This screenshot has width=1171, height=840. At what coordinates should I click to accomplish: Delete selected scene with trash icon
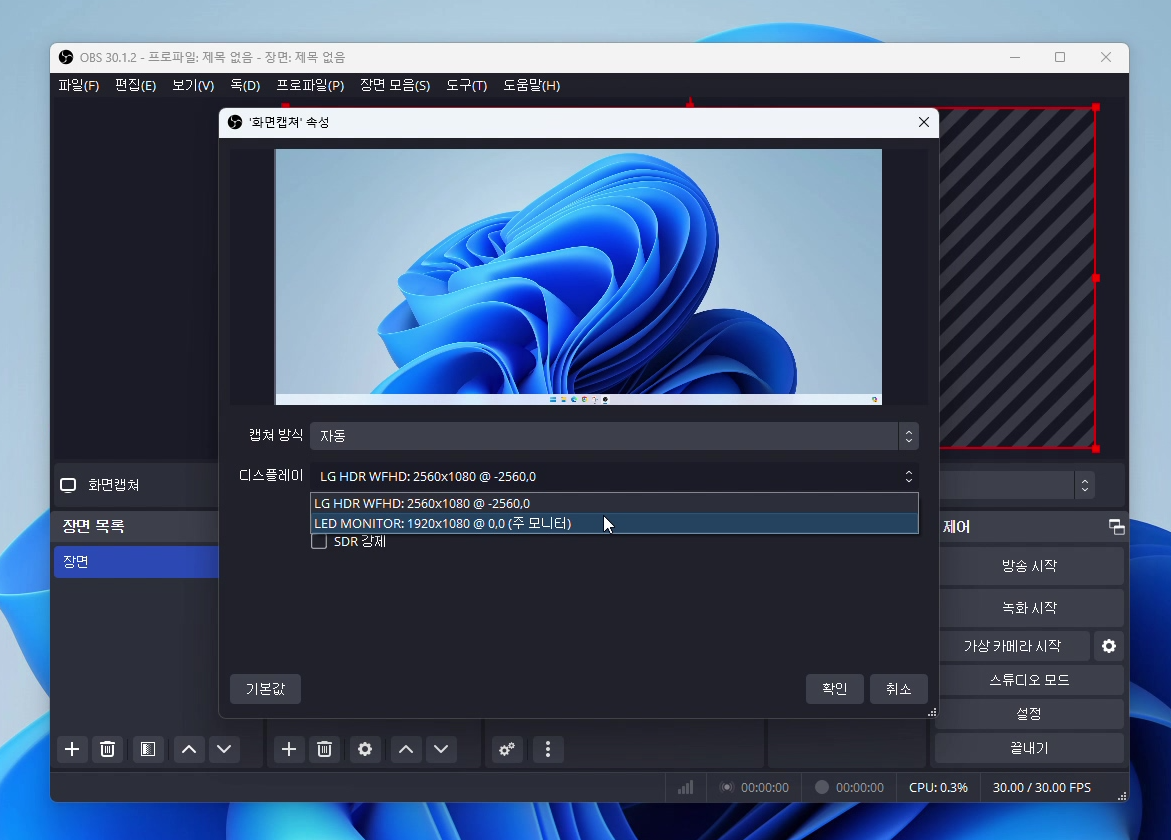pos(108,749)
